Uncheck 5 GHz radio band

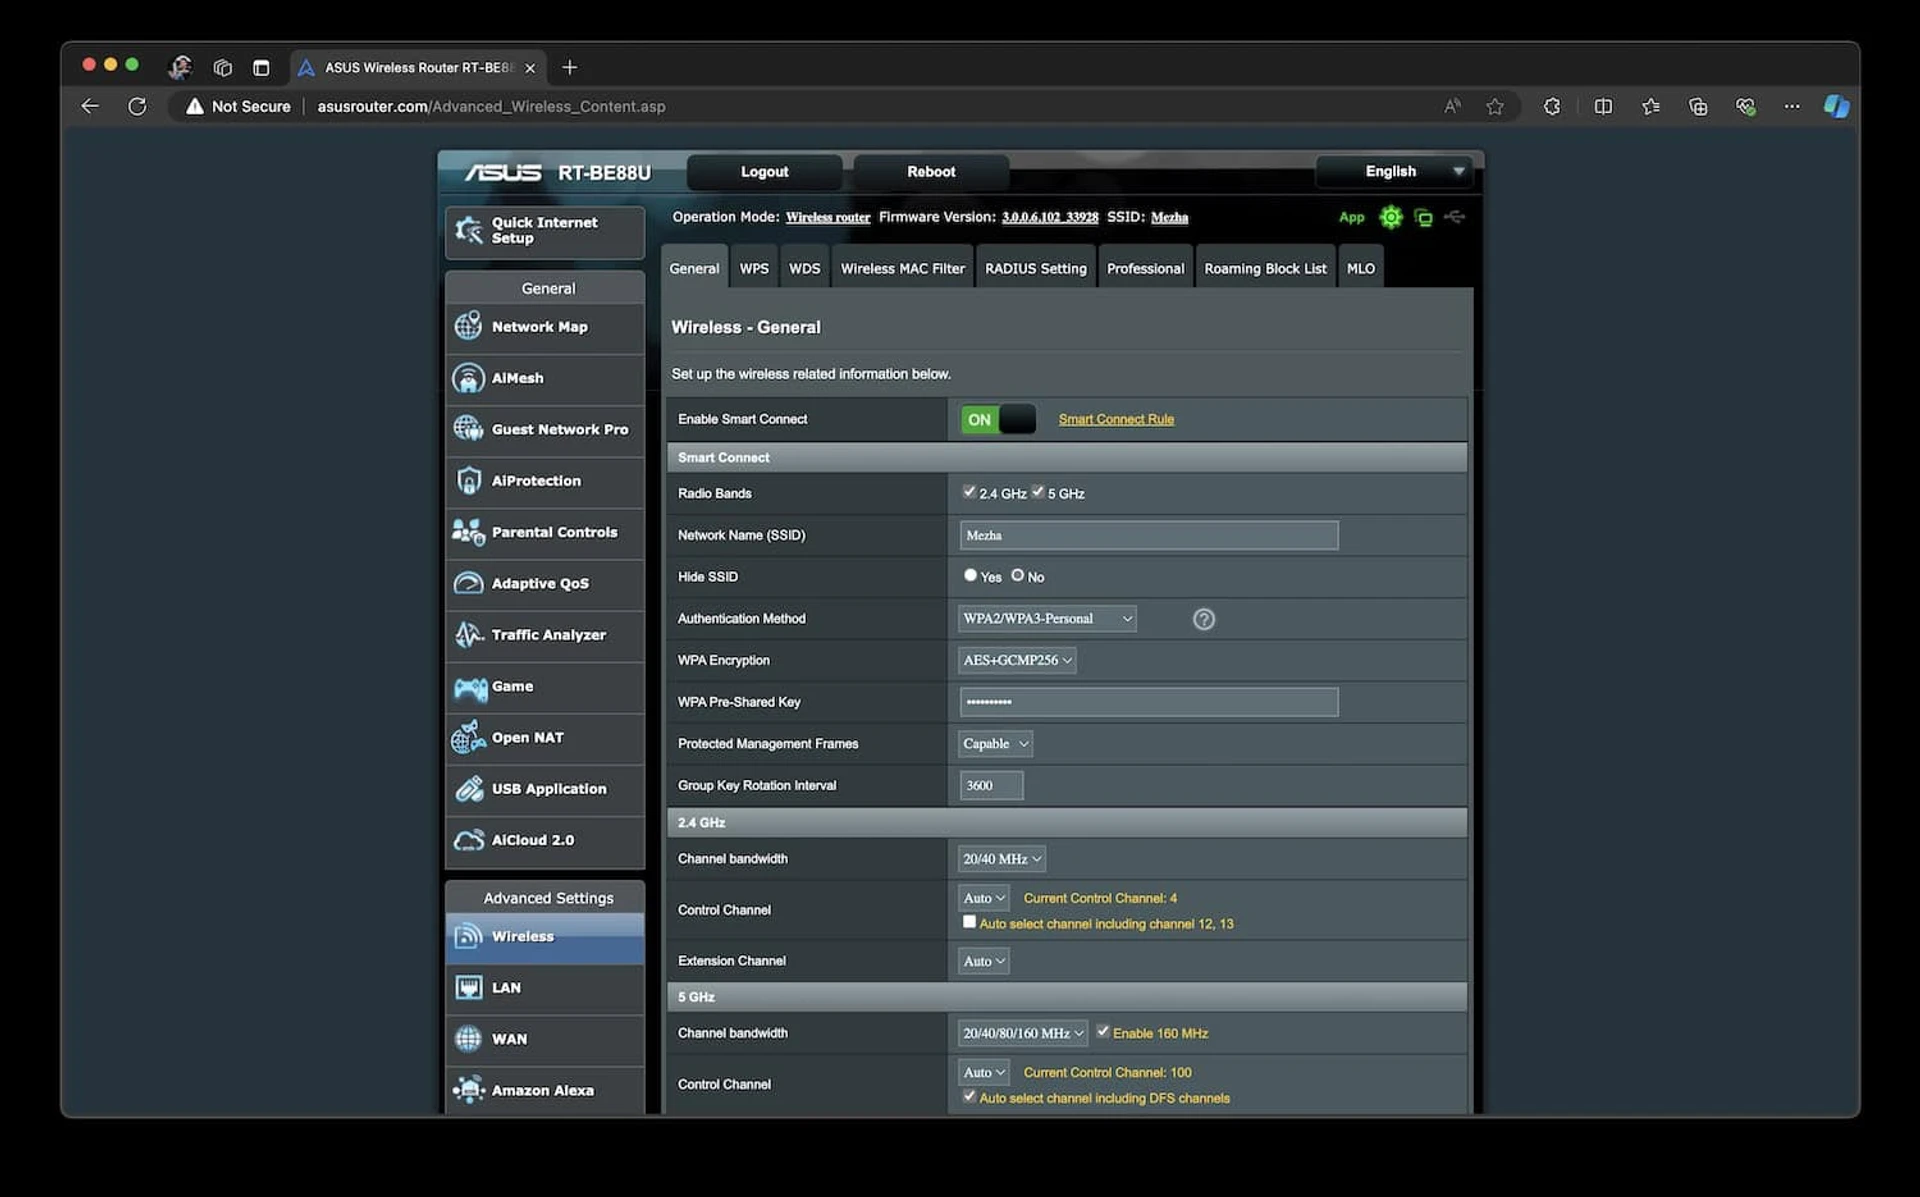(x=1038, y=492)
